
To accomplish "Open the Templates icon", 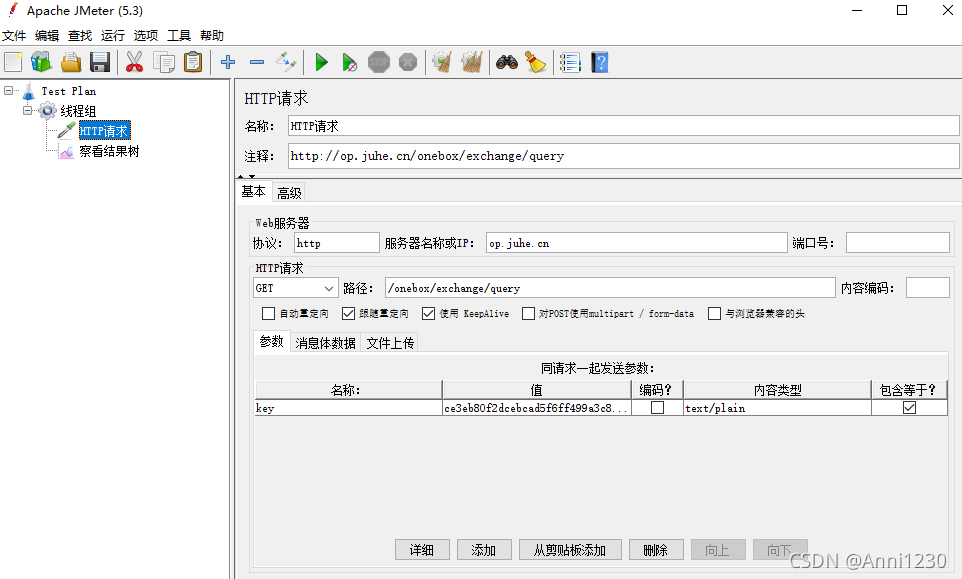I will point(42,63).
